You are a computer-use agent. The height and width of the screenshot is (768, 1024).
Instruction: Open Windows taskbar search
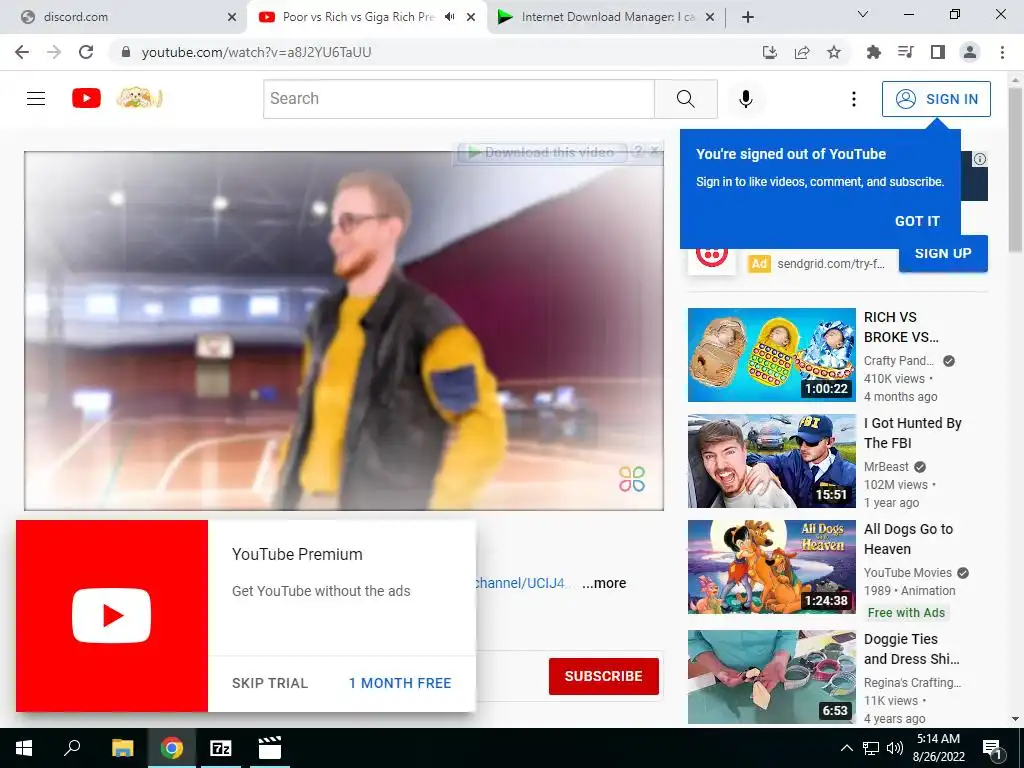pyautogui.click(x=72, y=748)
